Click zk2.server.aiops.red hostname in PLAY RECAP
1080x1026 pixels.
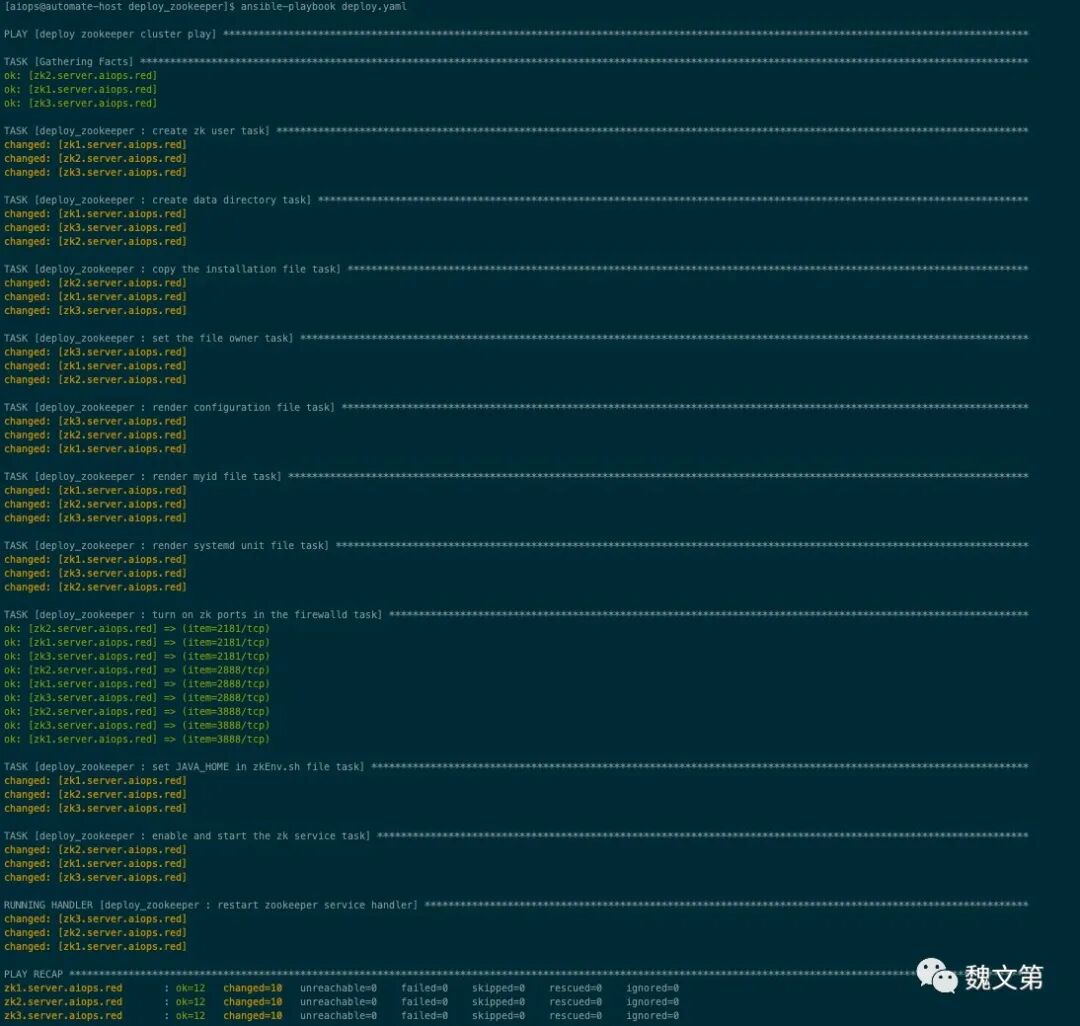tap(63, 1002)
